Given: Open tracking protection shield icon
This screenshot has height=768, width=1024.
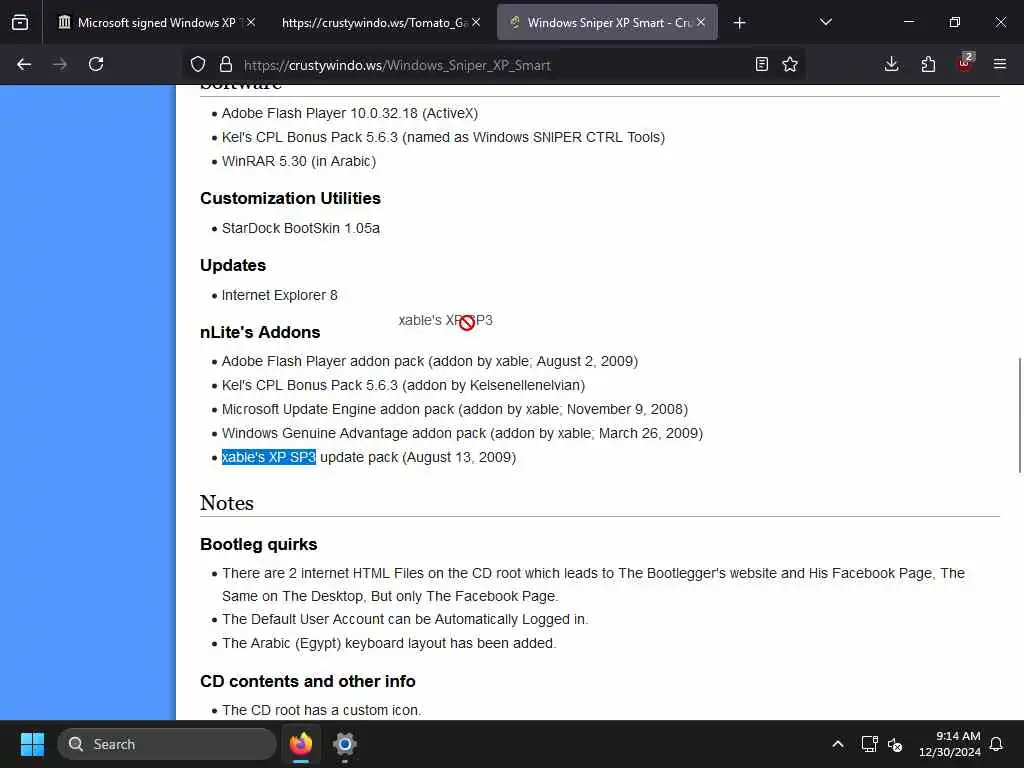Looking at the screenshot, I should (198, 64).
